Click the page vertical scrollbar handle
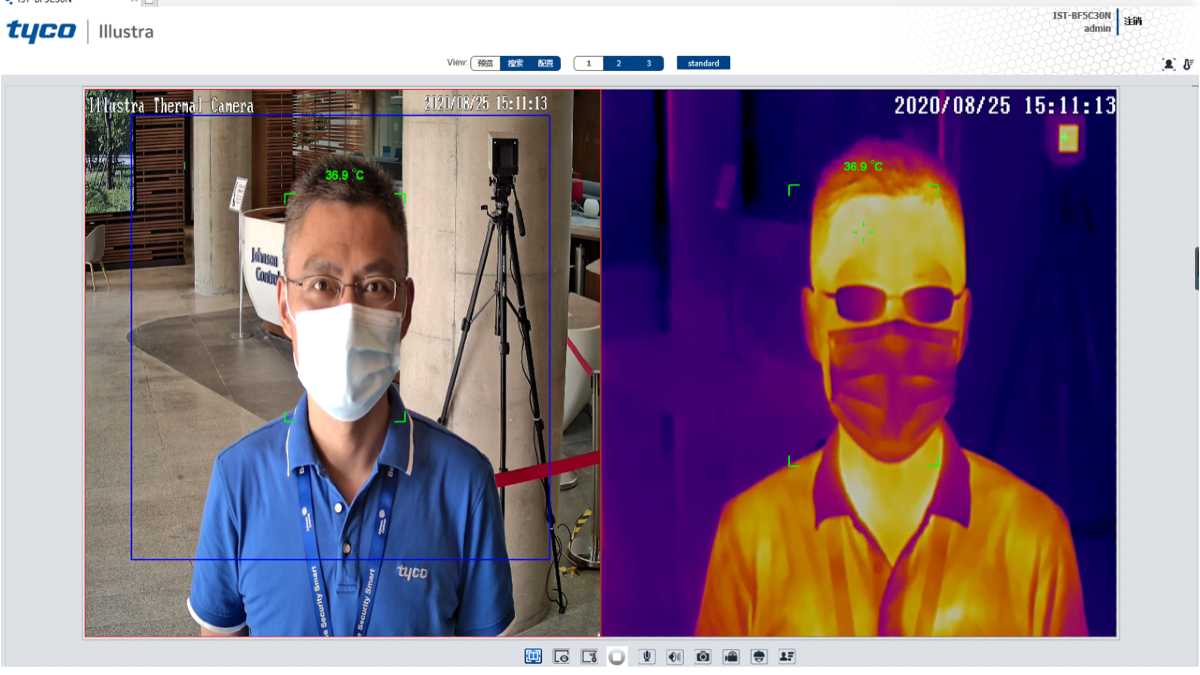The image size is (1200, 675). [1197, 268]
